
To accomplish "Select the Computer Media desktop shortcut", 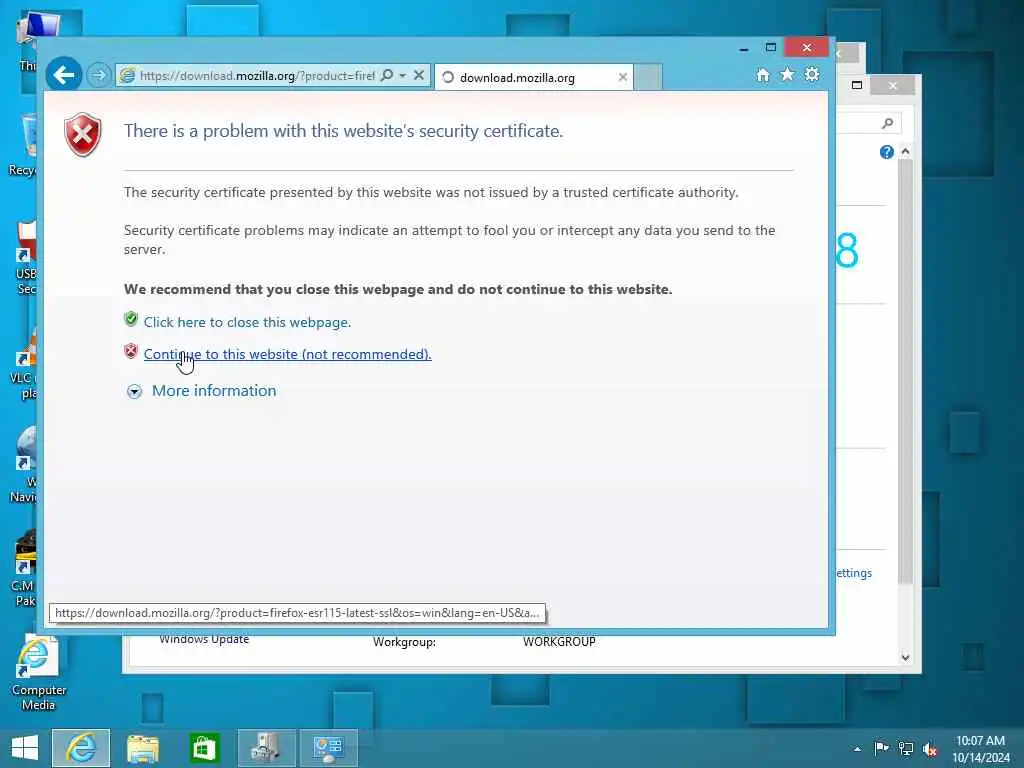I will 38,673.
